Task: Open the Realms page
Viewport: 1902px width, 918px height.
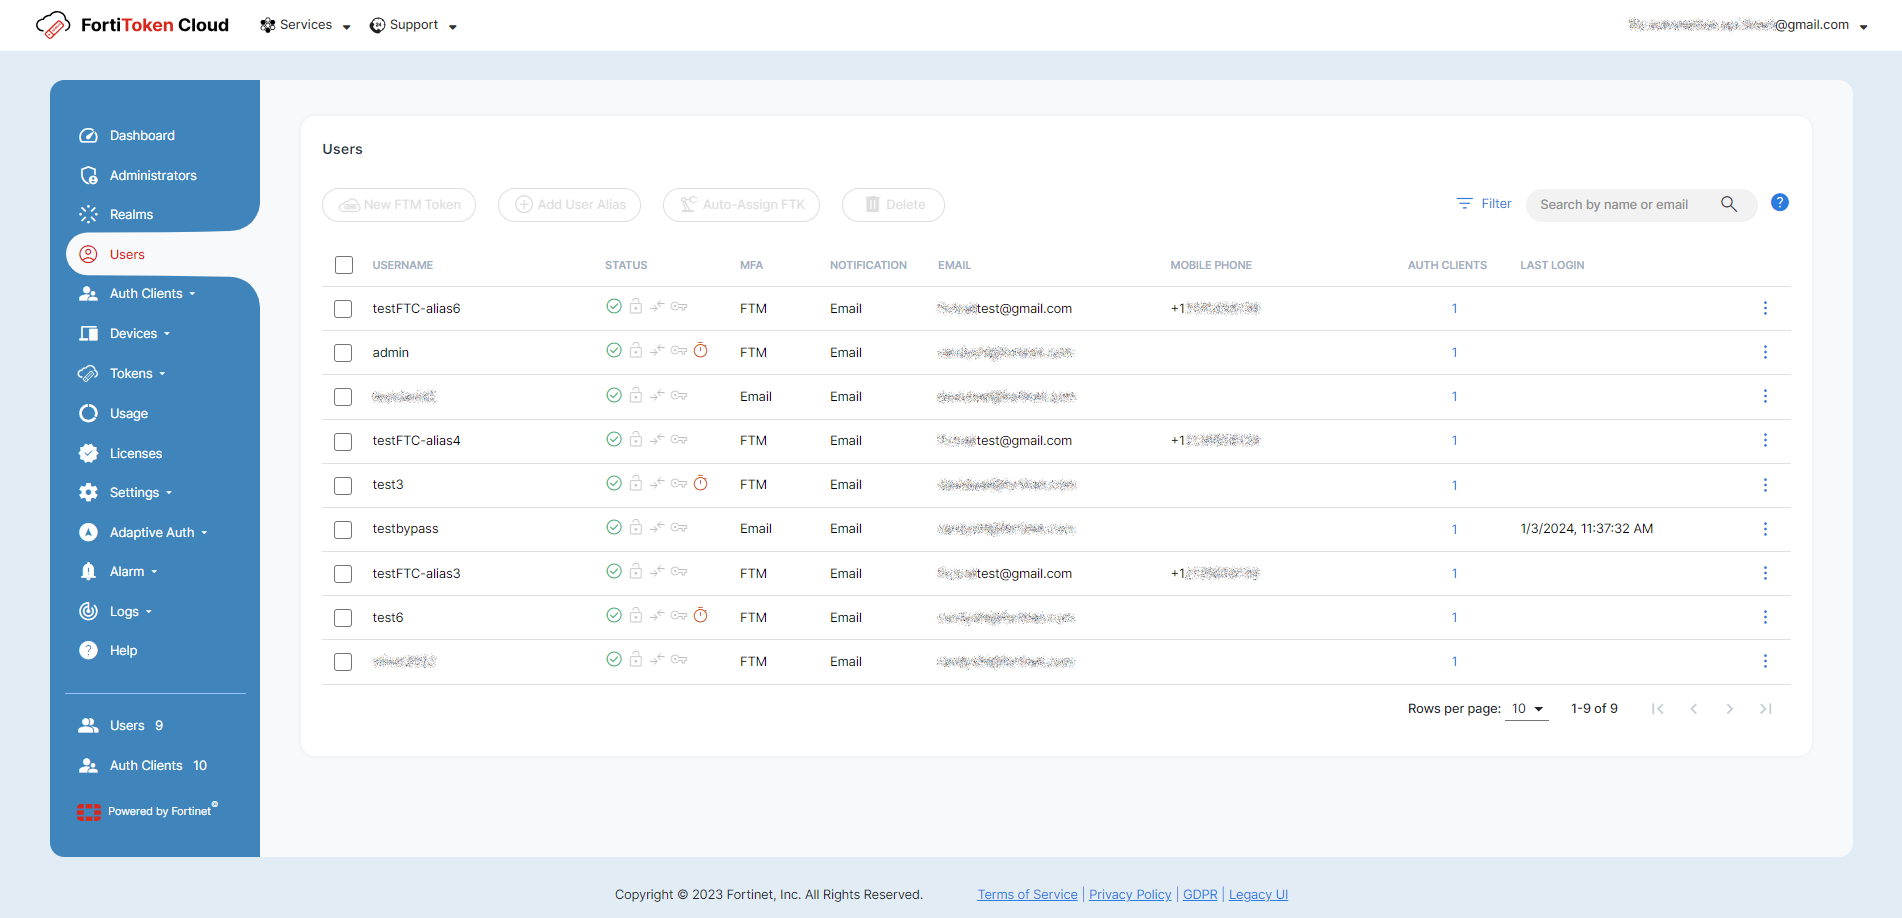Action: 130,214
